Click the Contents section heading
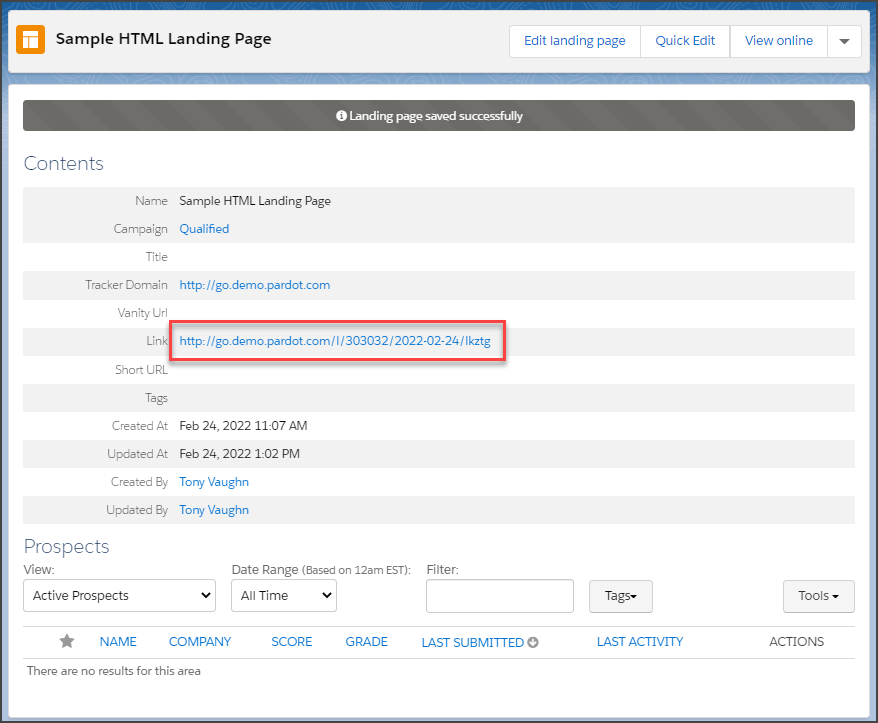Screen dimensions: 878x723 64,163
